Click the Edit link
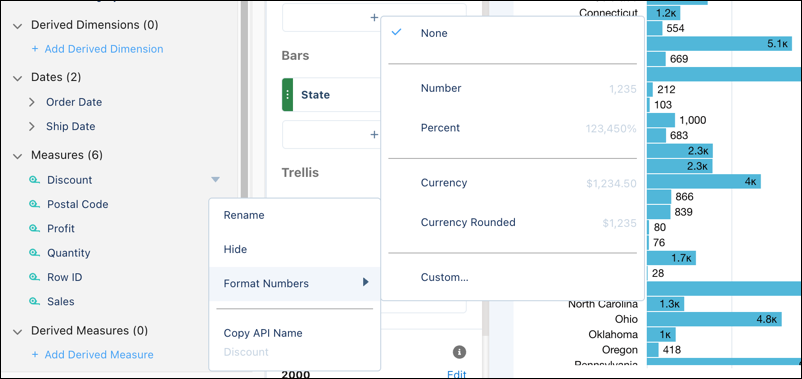 coord(457,374)
